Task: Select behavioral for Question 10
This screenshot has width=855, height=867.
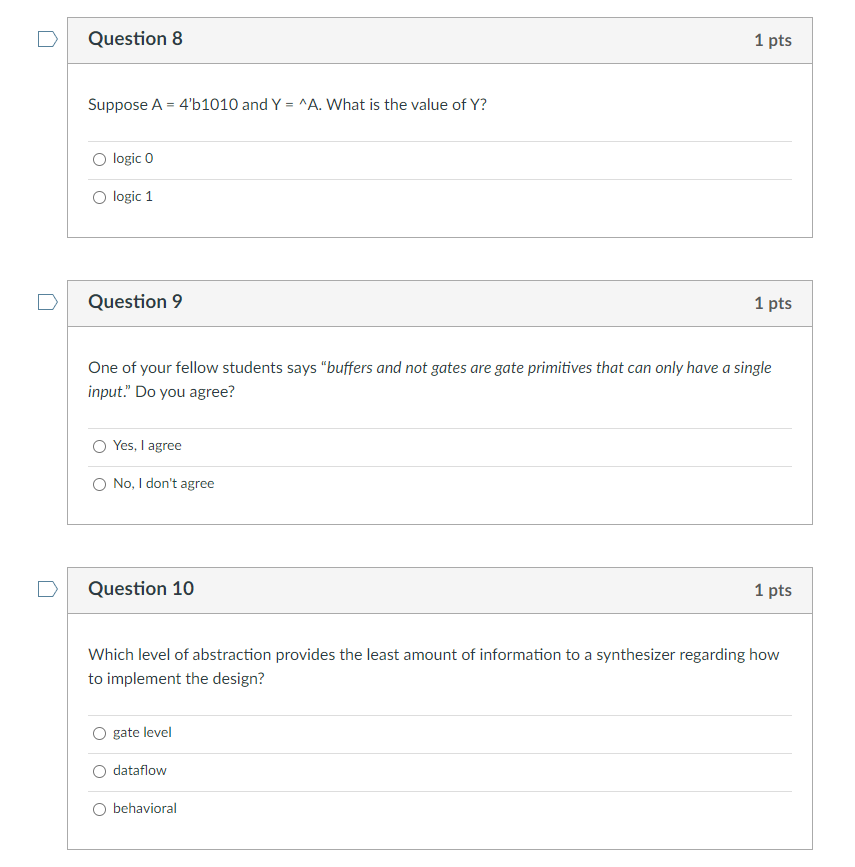Action: click(99, 809)
